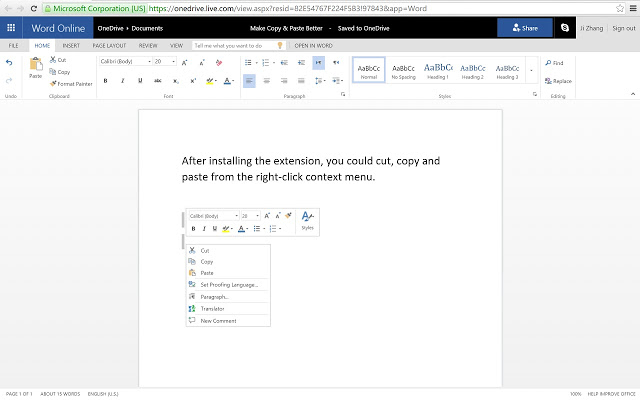
Task: Switch to the PAGE LAYOUT tab
Action: click(x=109, y=45)
